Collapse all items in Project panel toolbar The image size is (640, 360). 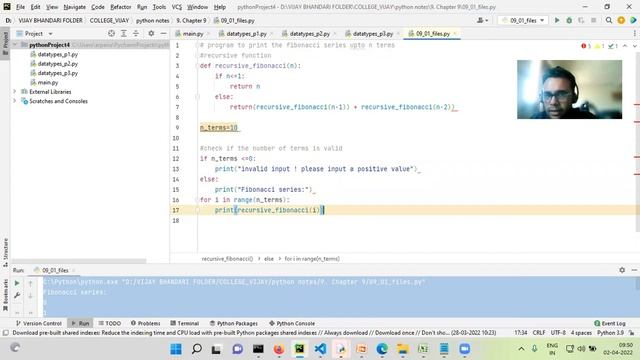(136, 33)
